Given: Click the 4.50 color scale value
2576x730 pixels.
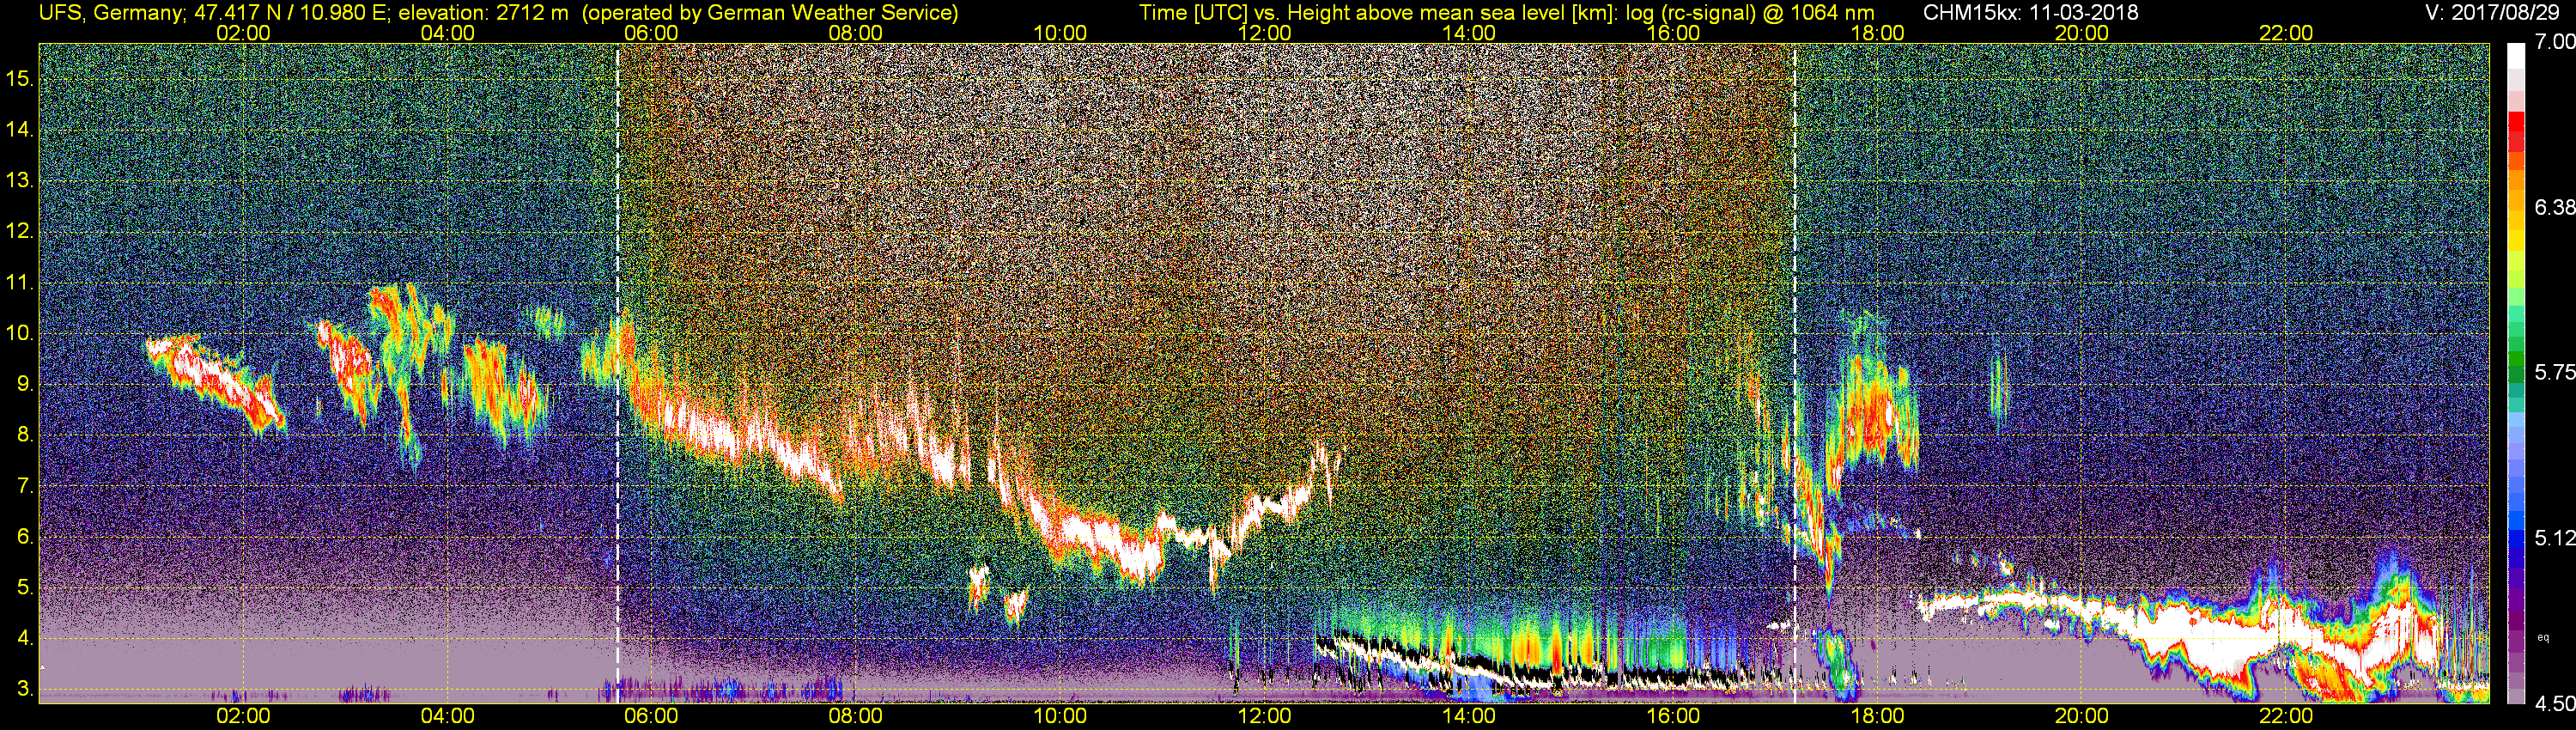Looking at the screenshot, I should pyautogui.click(x=2555, y=704).
